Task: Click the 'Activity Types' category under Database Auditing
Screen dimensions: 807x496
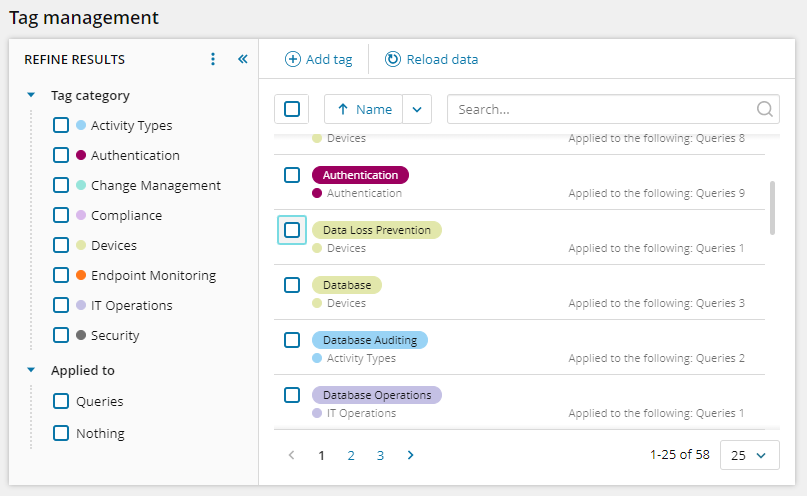Action: (361, 358)
